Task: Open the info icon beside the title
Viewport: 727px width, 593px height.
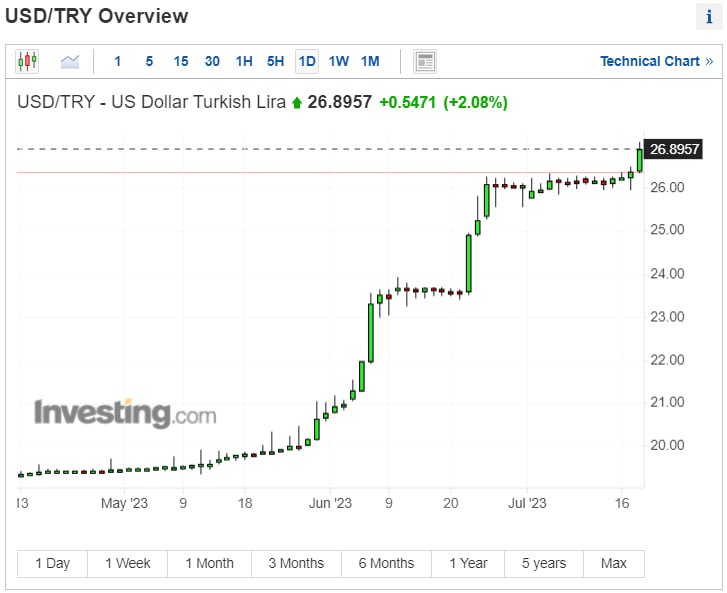Action: 707,17
